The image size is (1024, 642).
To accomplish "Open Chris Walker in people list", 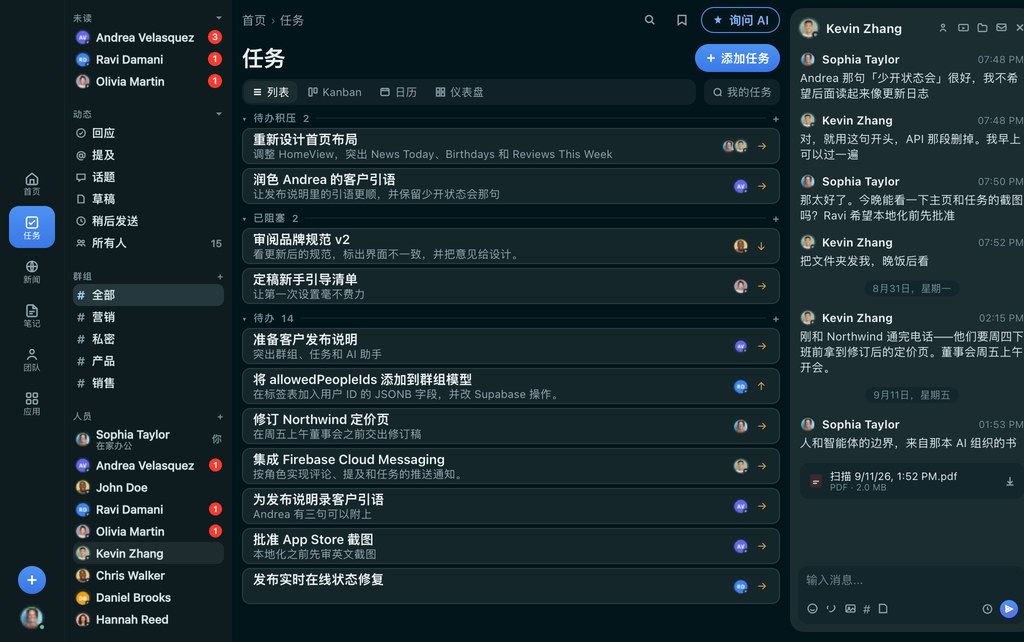I will (148, 575).
